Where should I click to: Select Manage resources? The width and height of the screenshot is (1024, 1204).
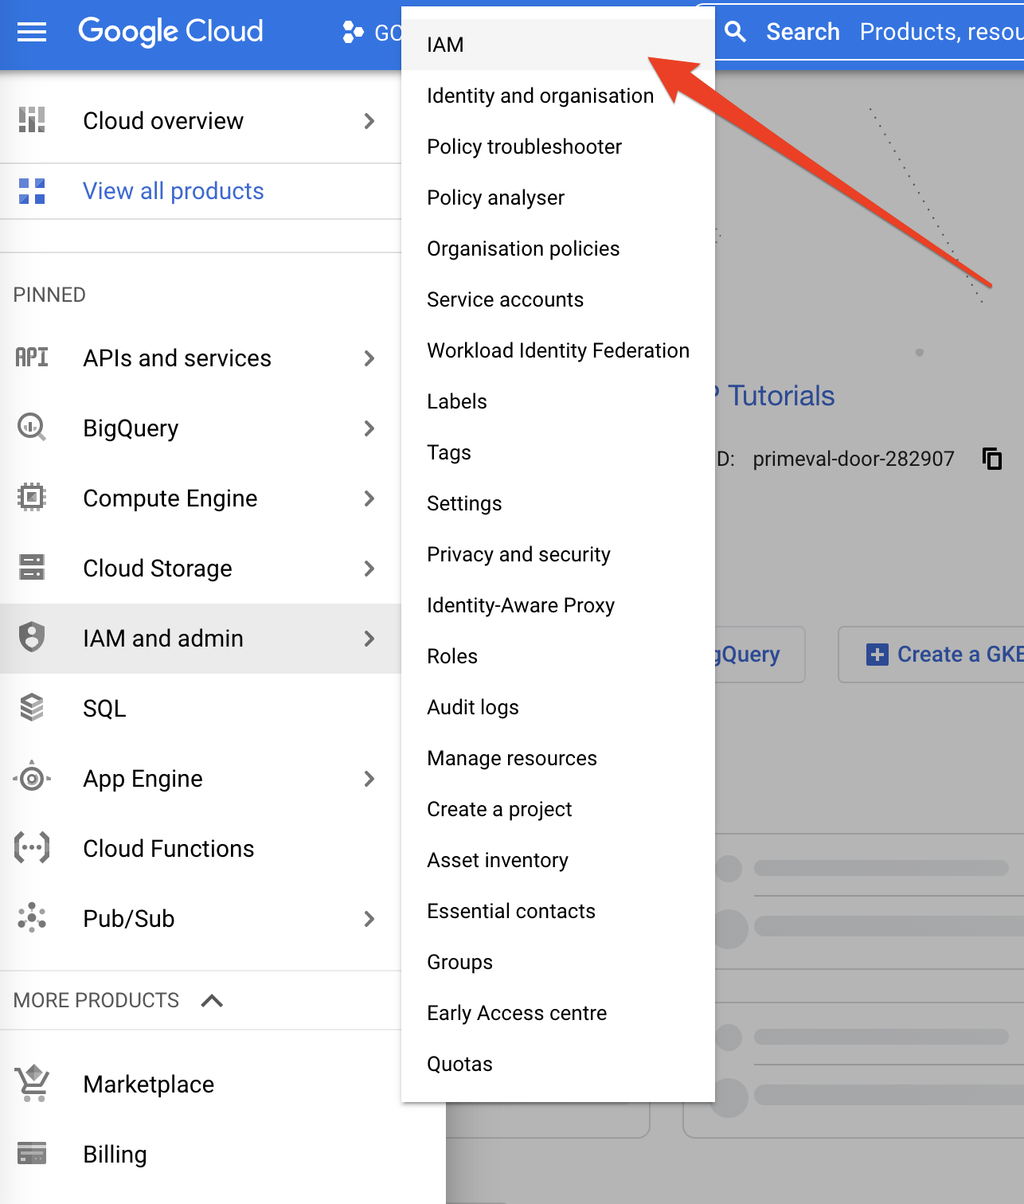pos(558,759)
